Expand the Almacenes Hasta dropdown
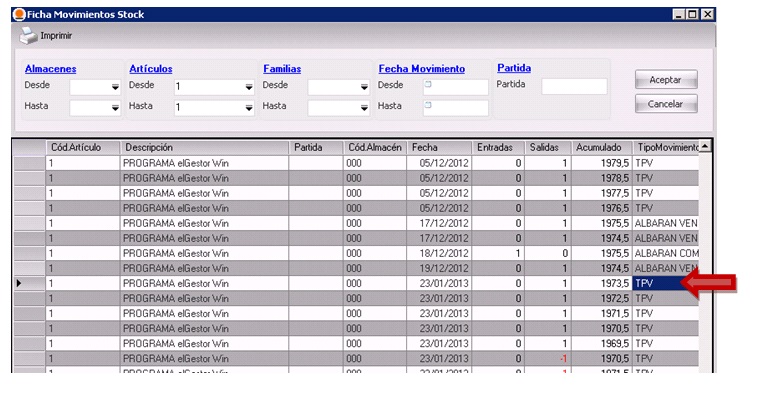The image size is (758, 408). coord(115,107)
